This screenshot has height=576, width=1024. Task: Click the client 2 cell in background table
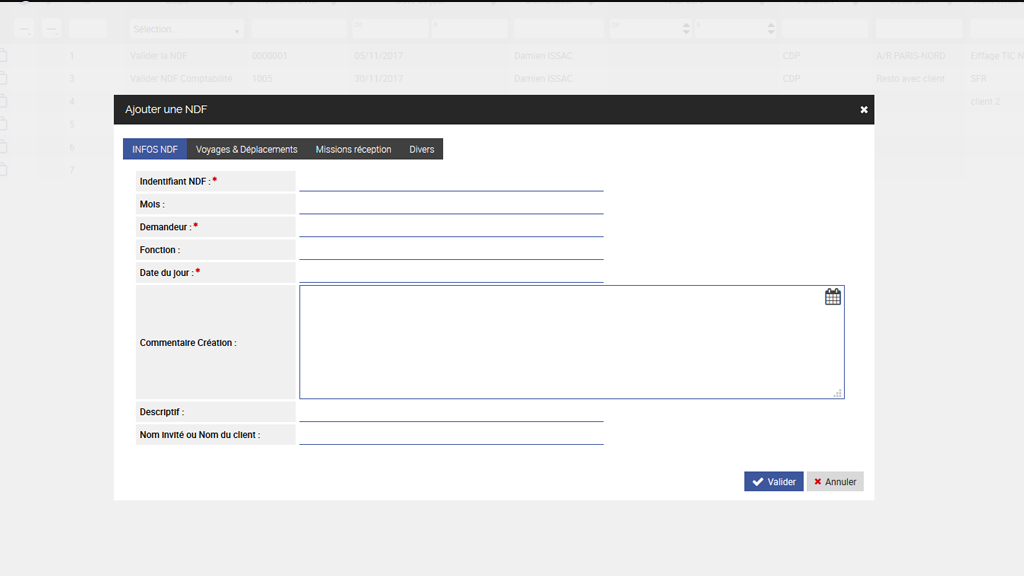click(x=985, y=102)
